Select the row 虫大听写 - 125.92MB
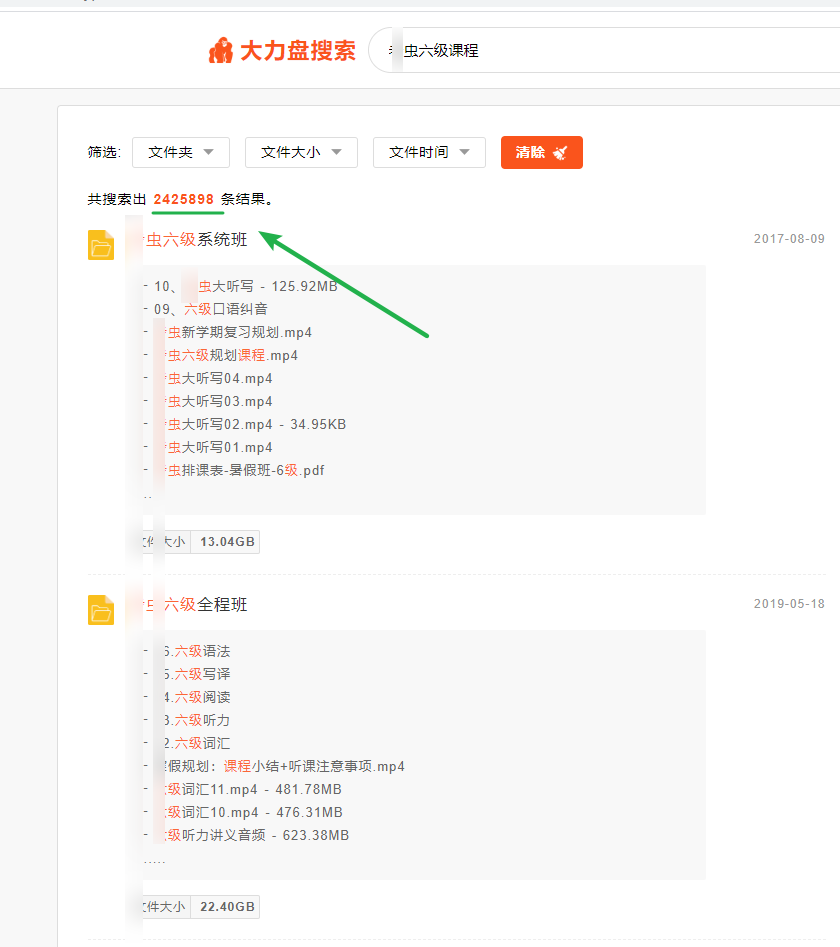840x947 pixels. click(246, 286)
